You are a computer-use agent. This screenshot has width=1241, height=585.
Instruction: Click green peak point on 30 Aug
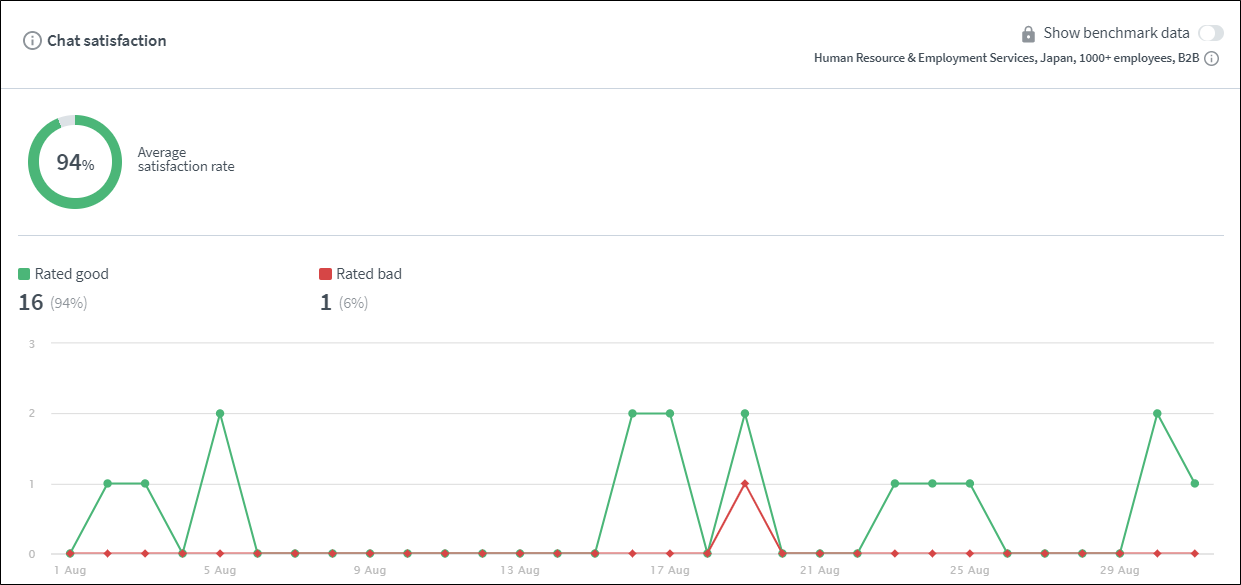pos(1157,413)
